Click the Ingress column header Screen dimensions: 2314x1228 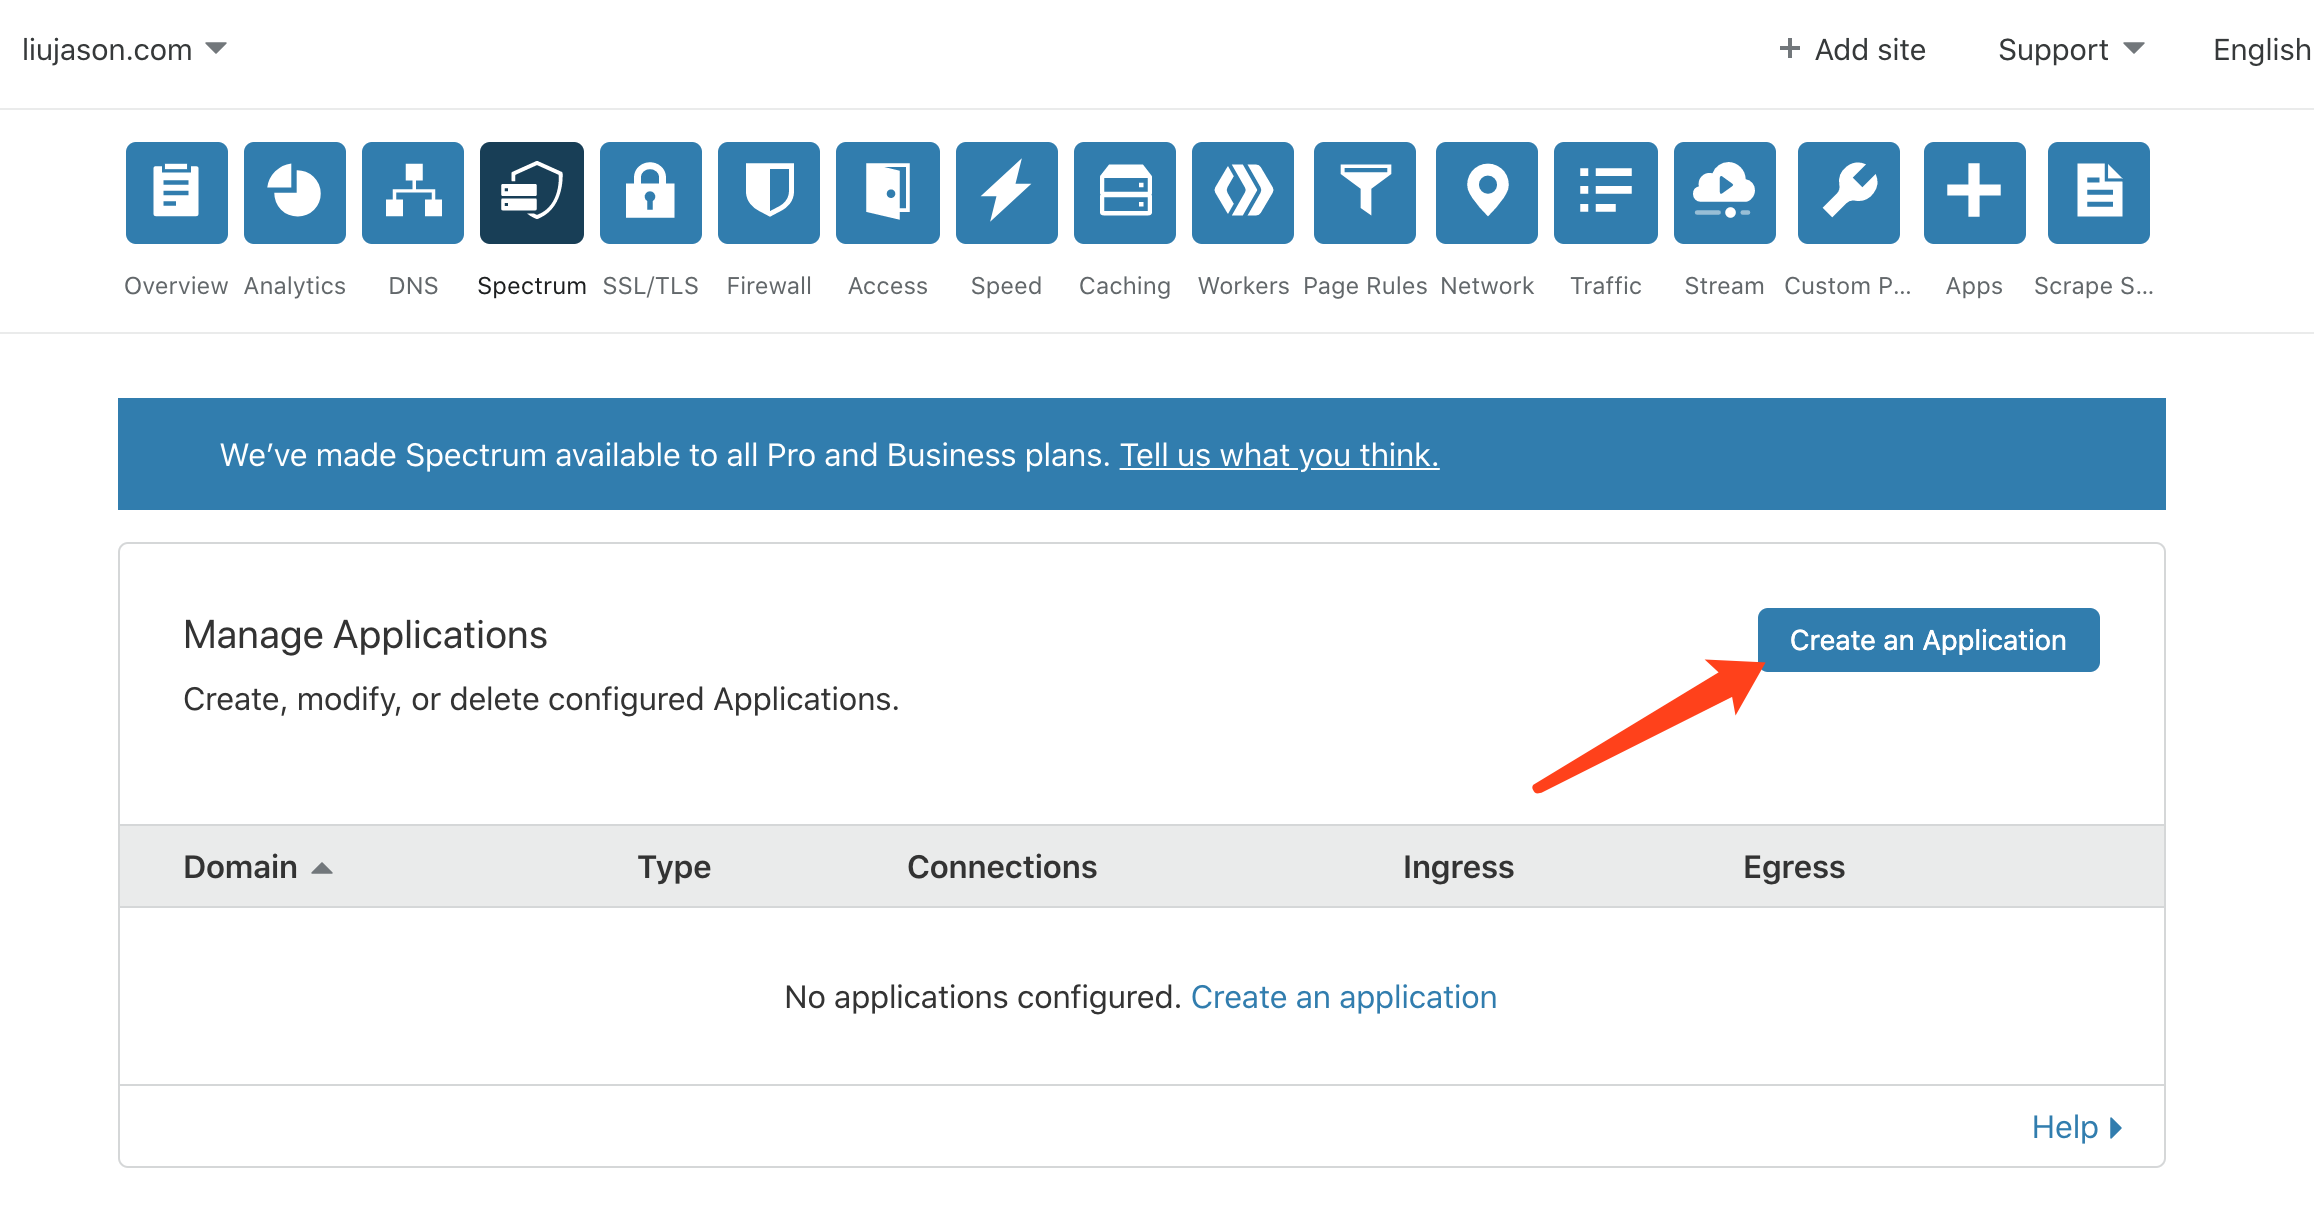(x=1458, y=866)
